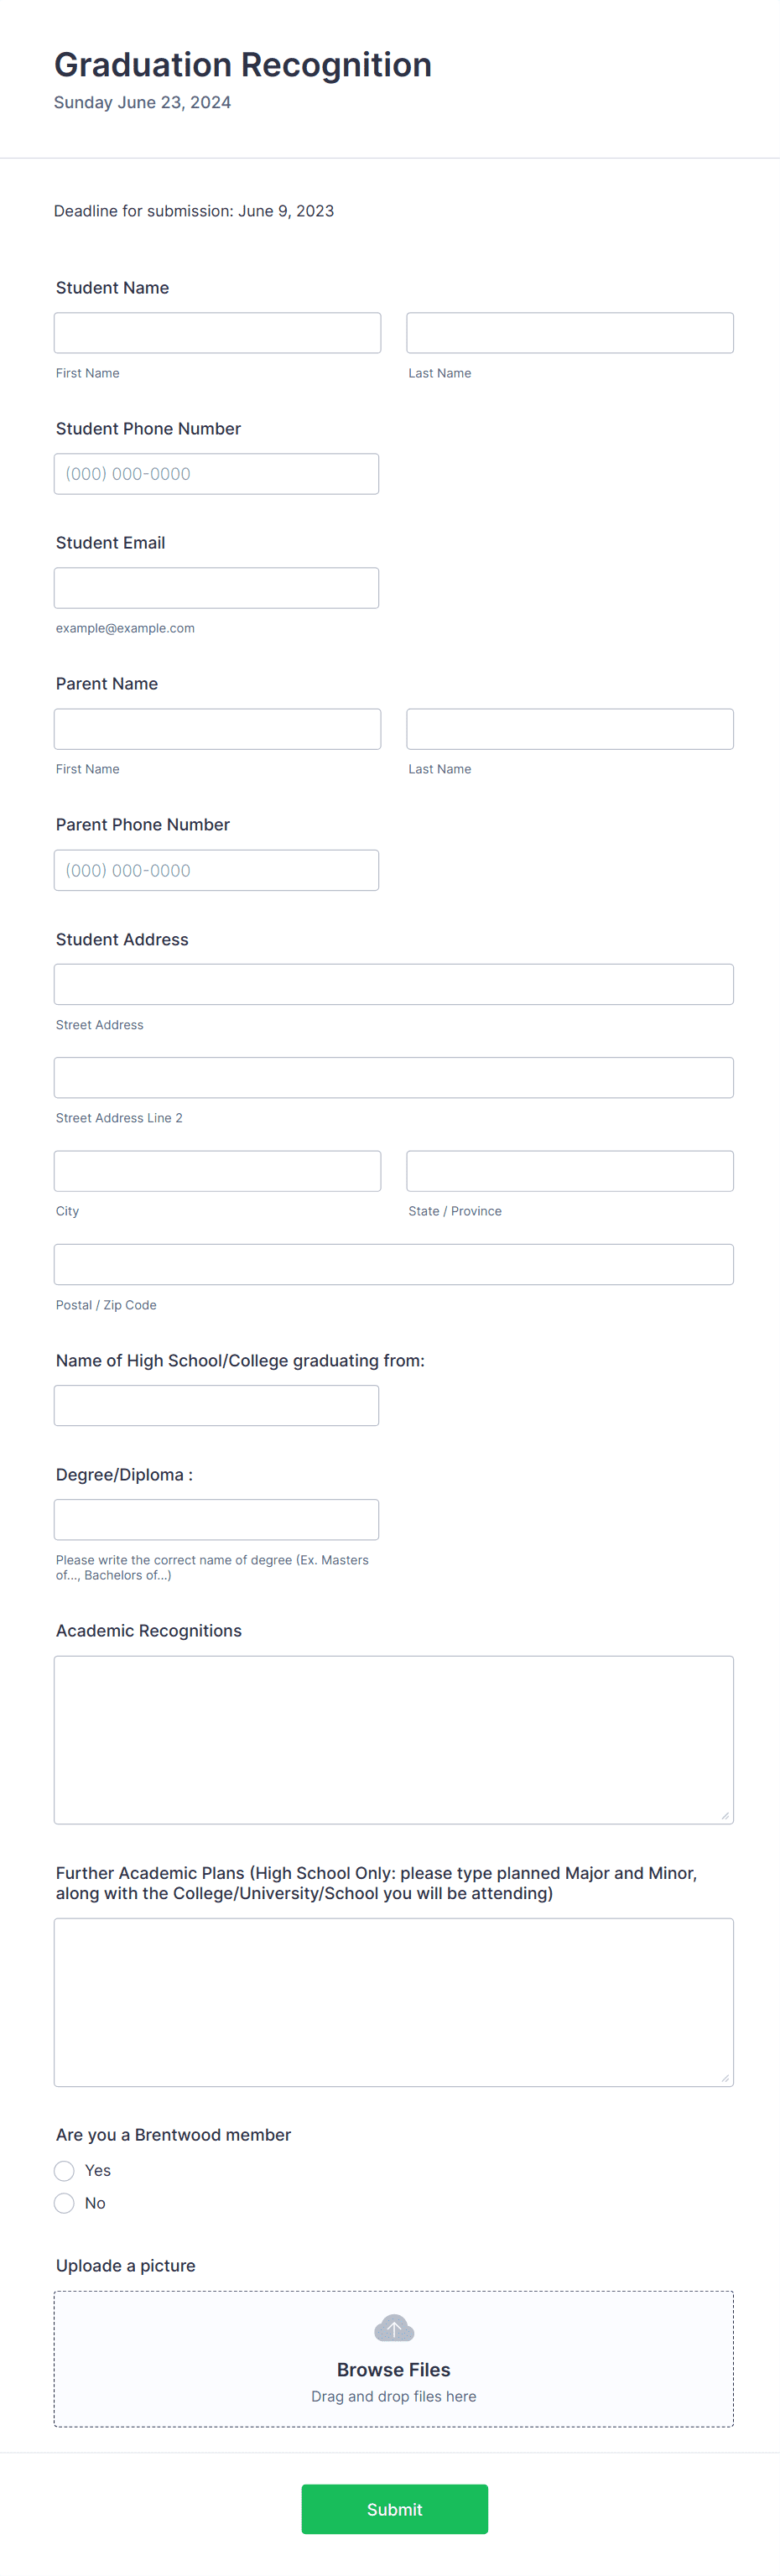Select Yes for Brentwood member
This screenshot has width=780, height=2576.
pos(64,2171)
